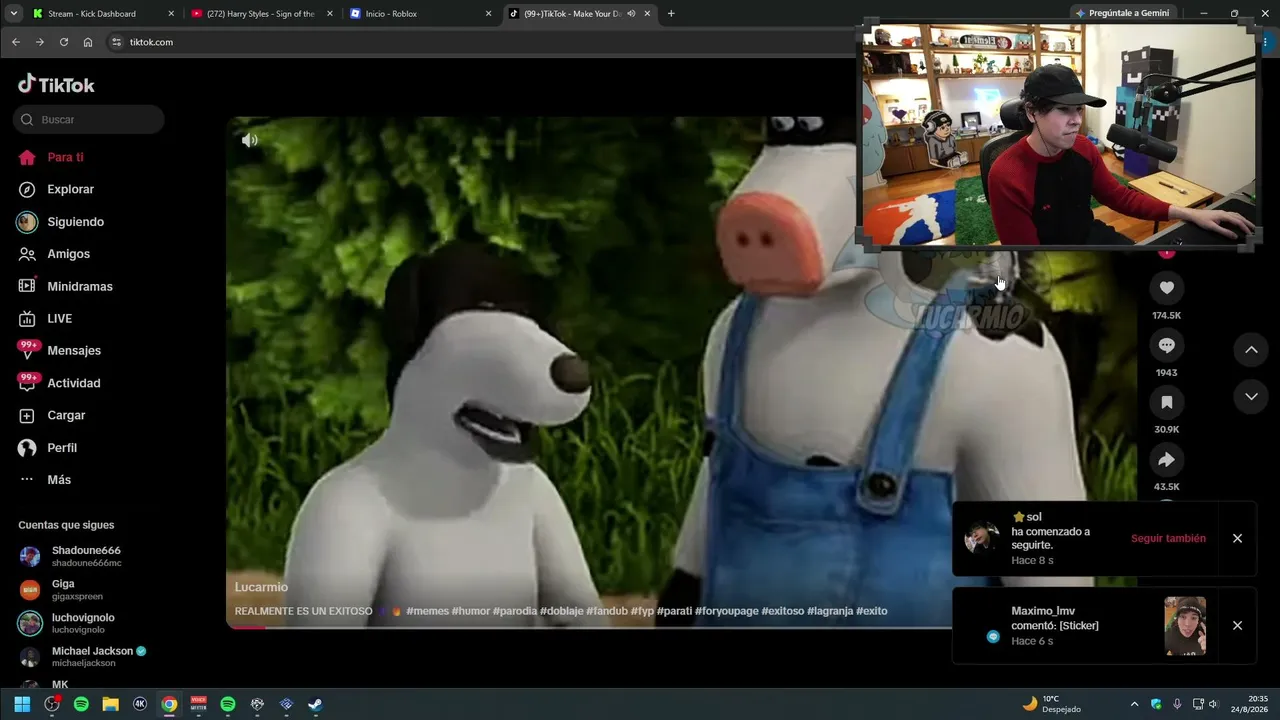This screenshot has width=1280, height=720.
Task: Open the video comments
Action: pos(1166,345)
